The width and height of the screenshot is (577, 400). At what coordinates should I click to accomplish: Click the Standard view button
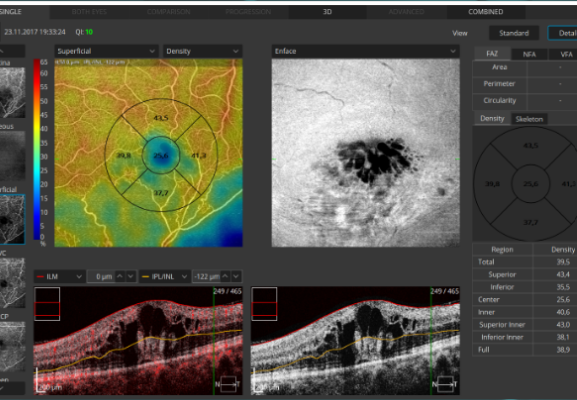[x=514, y=33]
